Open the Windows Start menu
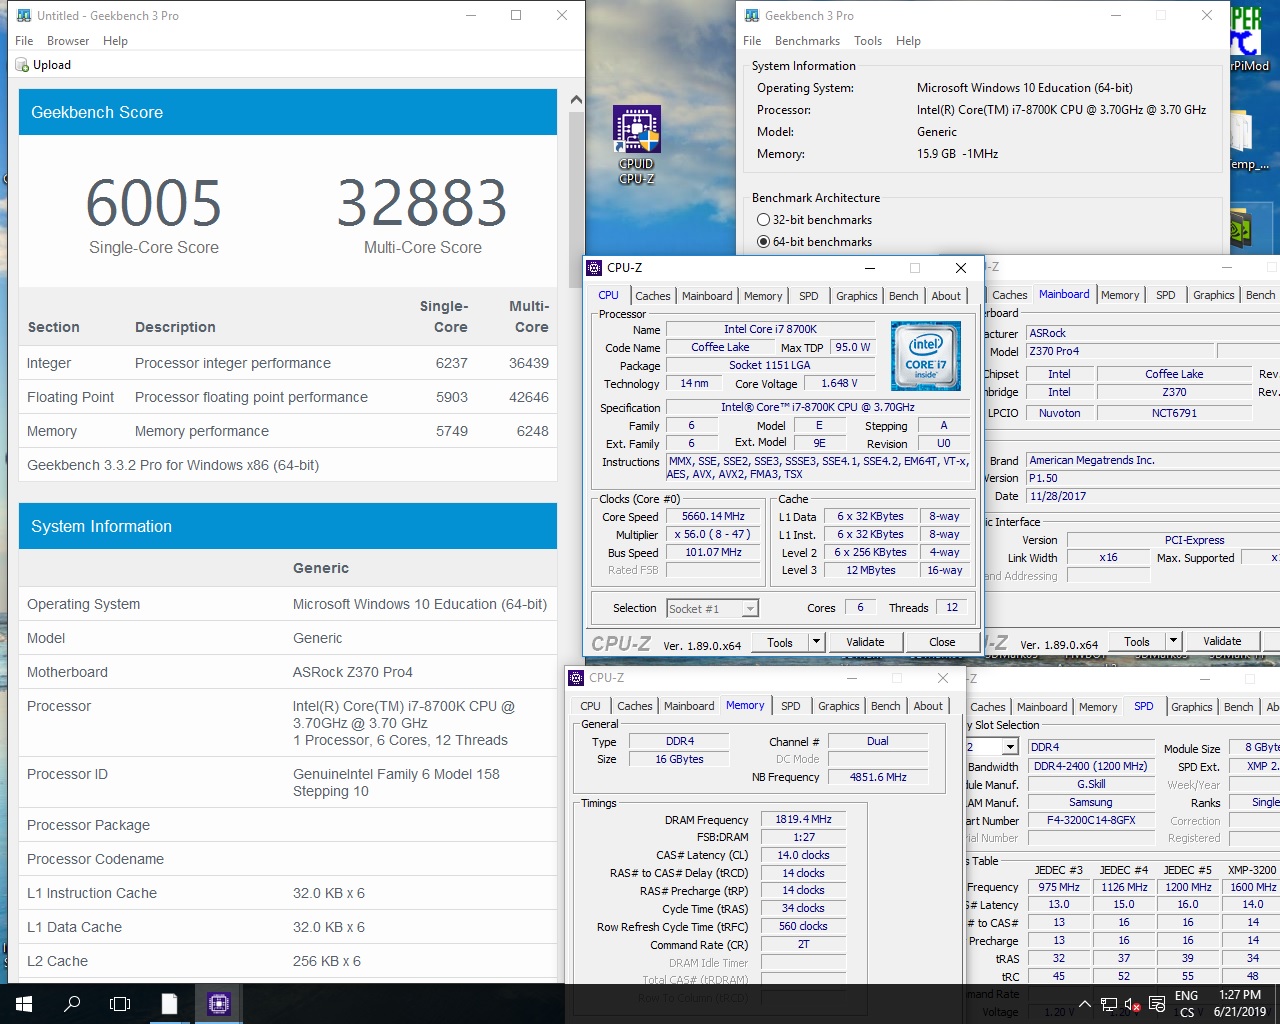1280x1024 pixels. (24, 1003)
